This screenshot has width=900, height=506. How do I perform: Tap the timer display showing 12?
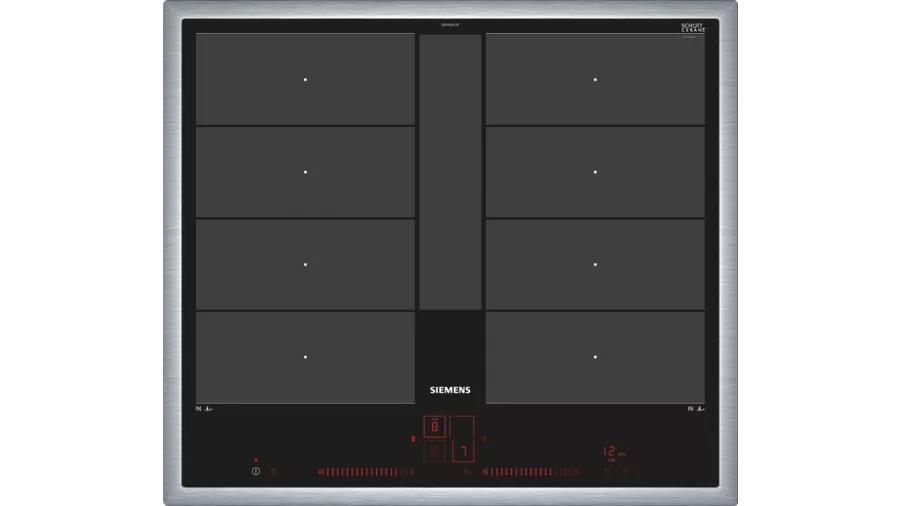click(x=609, y=453)
